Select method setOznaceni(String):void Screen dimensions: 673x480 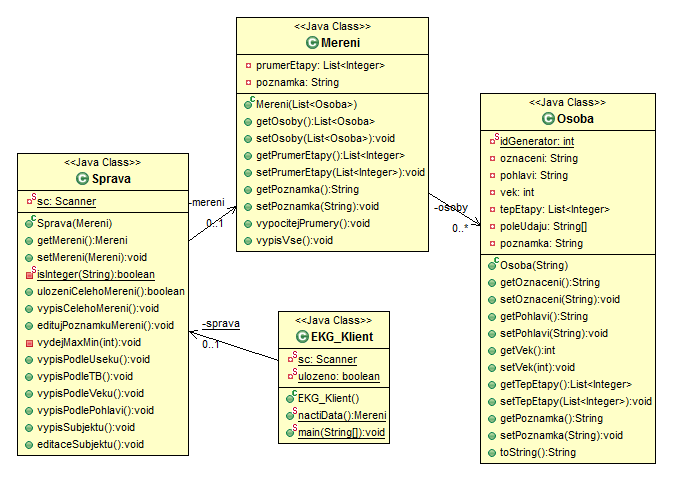pos(560,299)
